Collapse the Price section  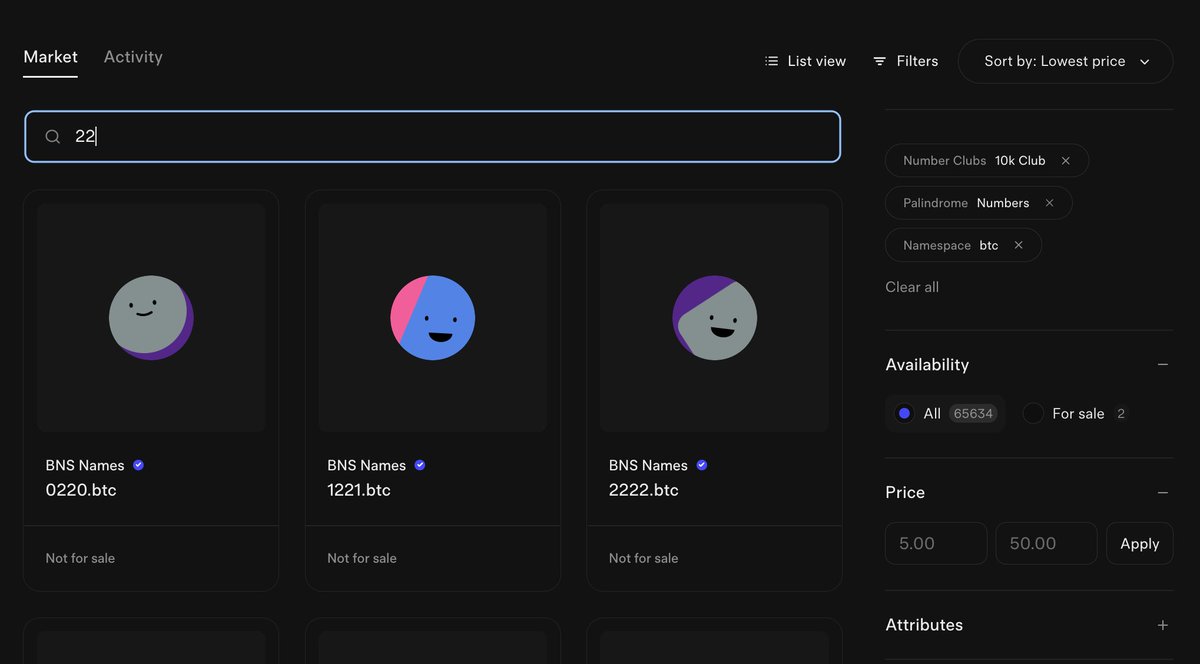click(x=1163, y=493)
